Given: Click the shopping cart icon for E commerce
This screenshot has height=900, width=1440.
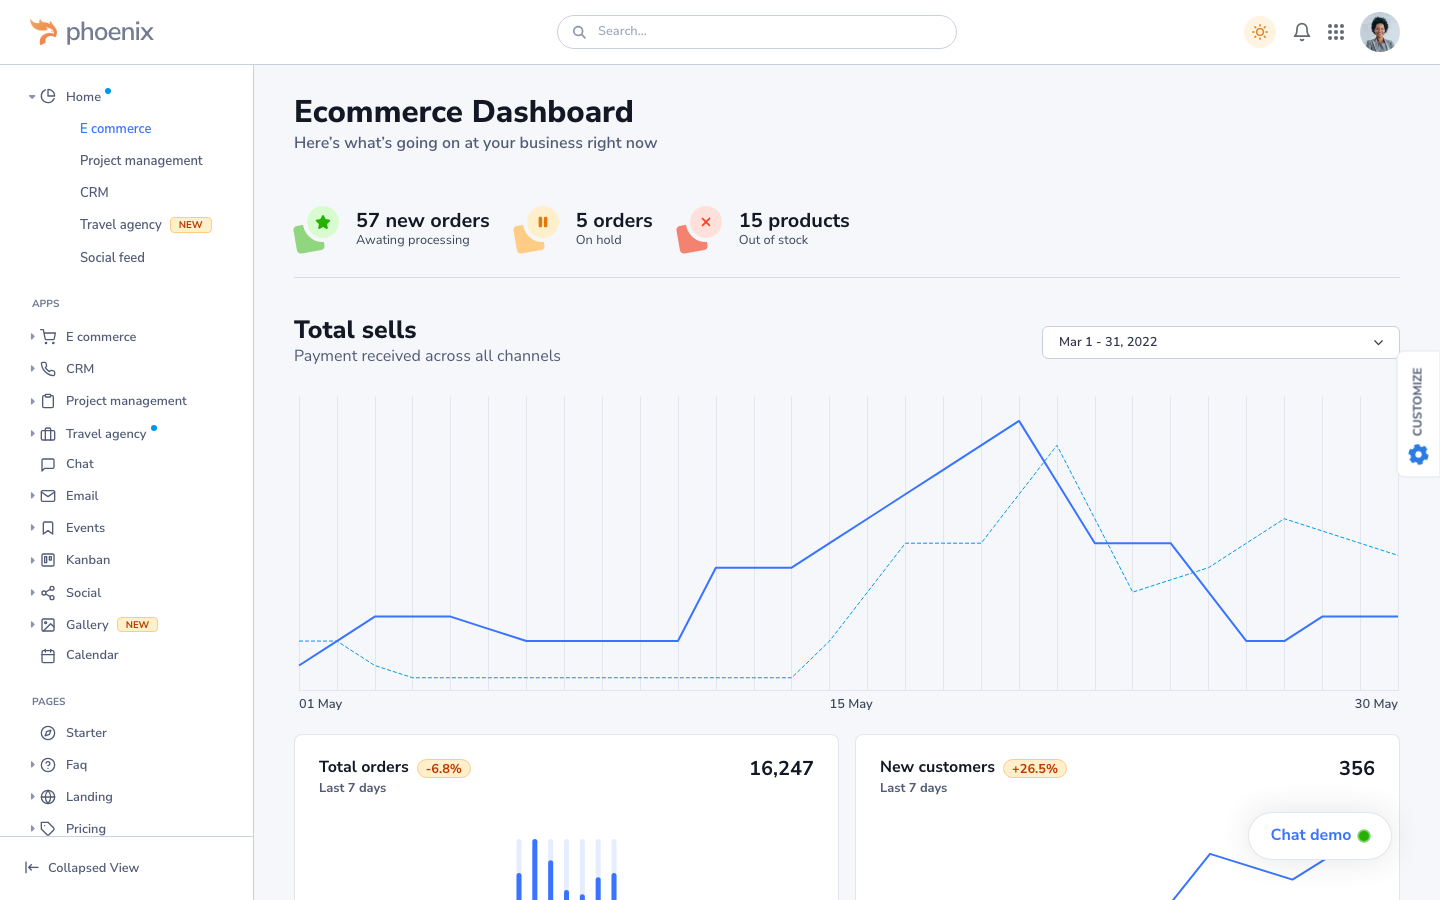Looking at the screenshot, I should point(48,337).
